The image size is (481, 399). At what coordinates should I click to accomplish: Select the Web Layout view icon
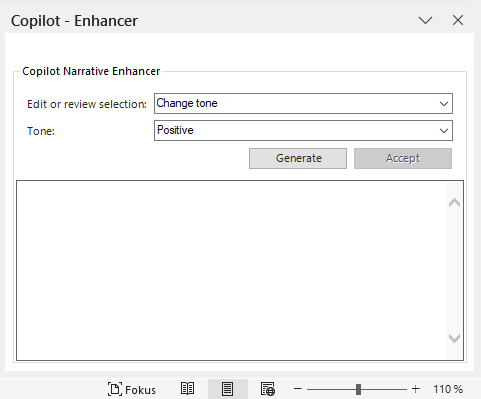pyautogui.click(x=268, y=389)
